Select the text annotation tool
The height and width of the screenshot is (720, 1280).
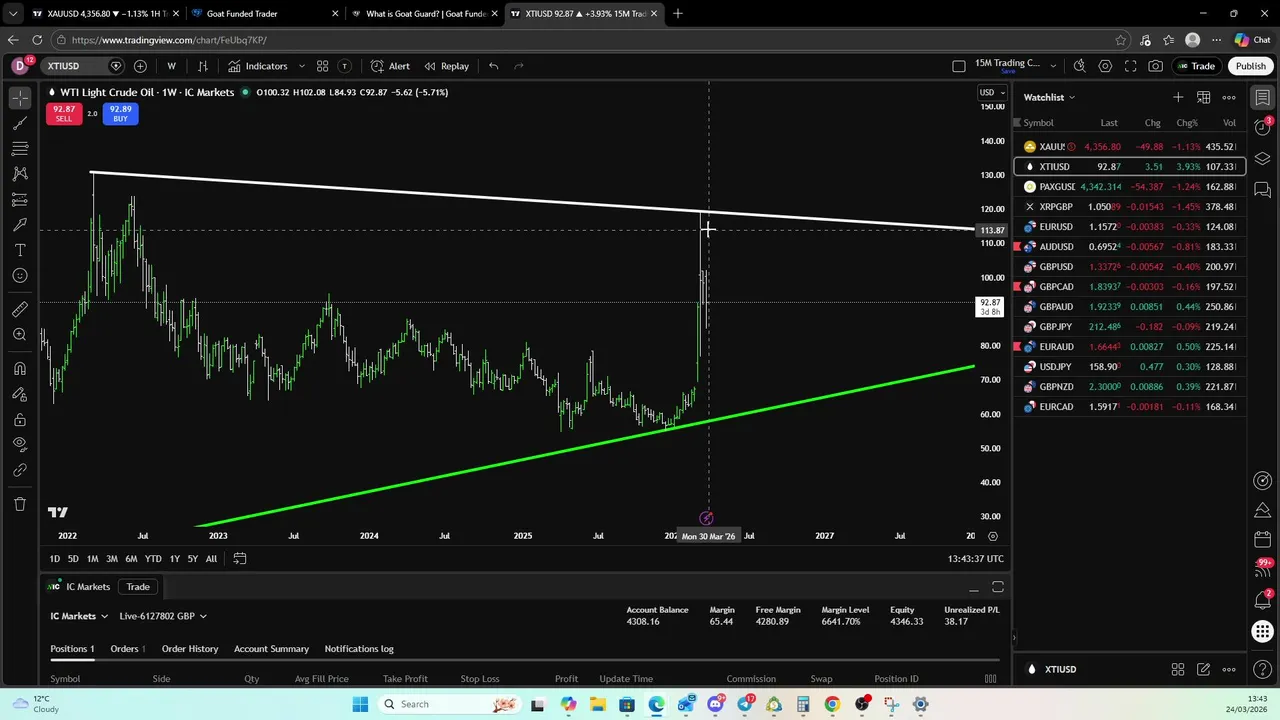(20, 250)
